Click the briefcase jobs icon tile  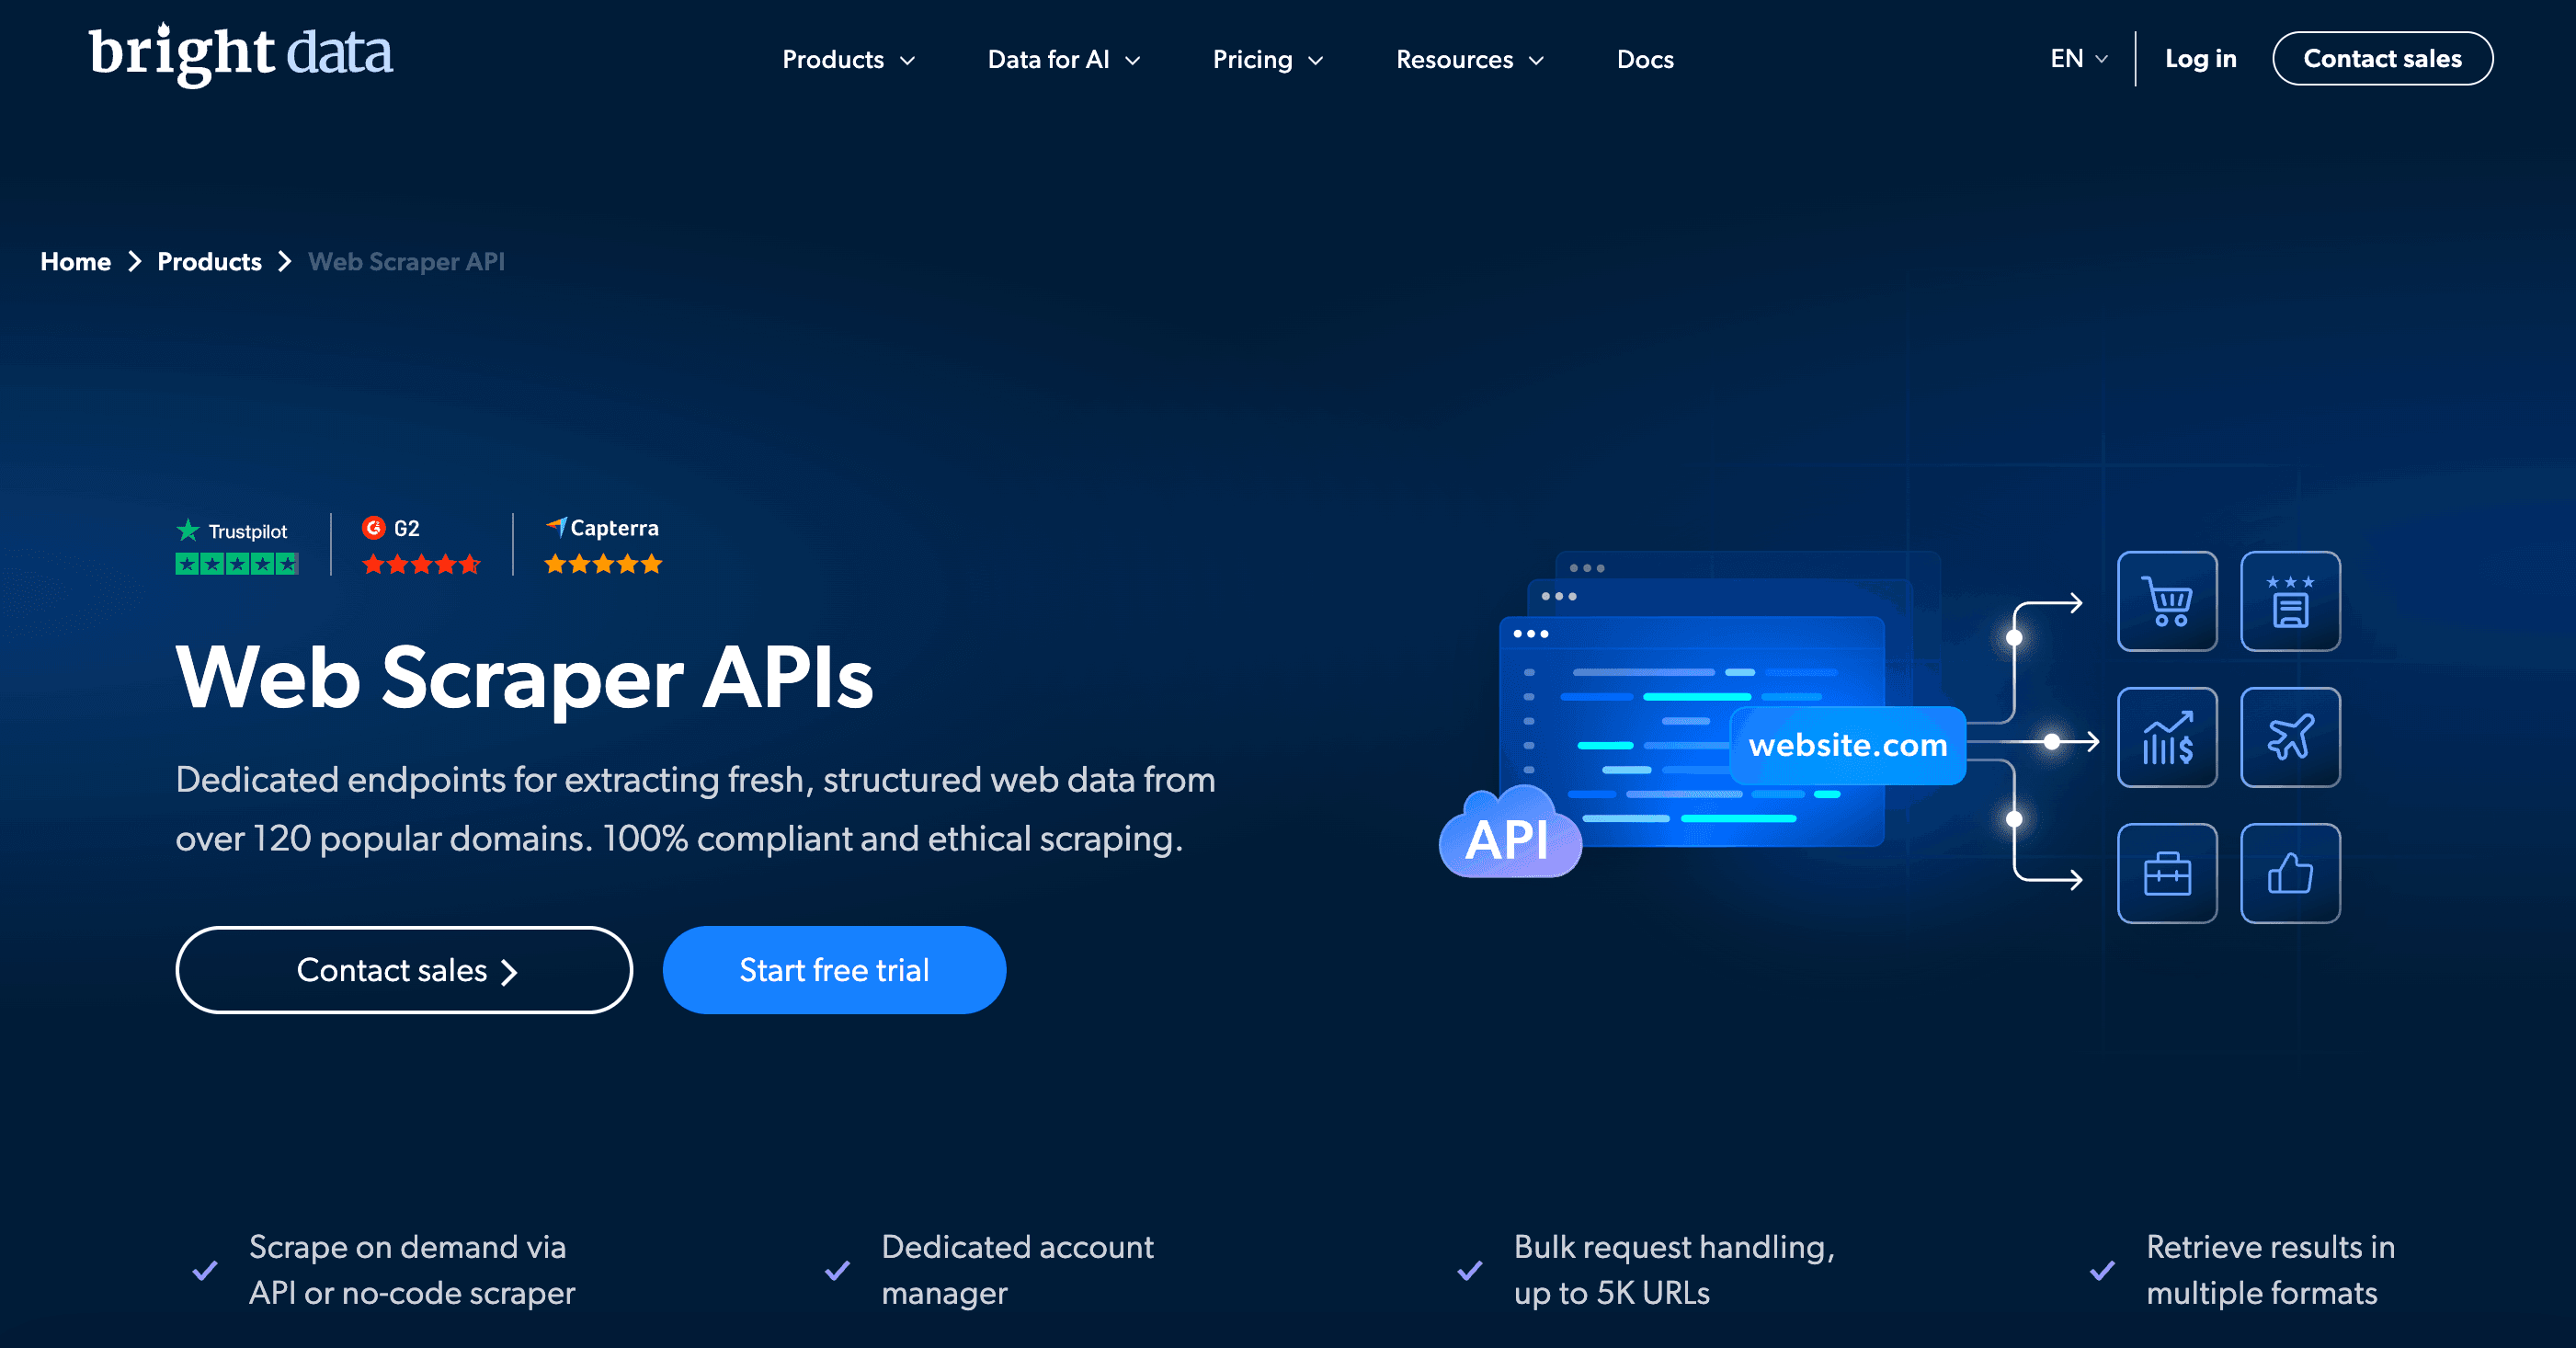point(2167,873)
